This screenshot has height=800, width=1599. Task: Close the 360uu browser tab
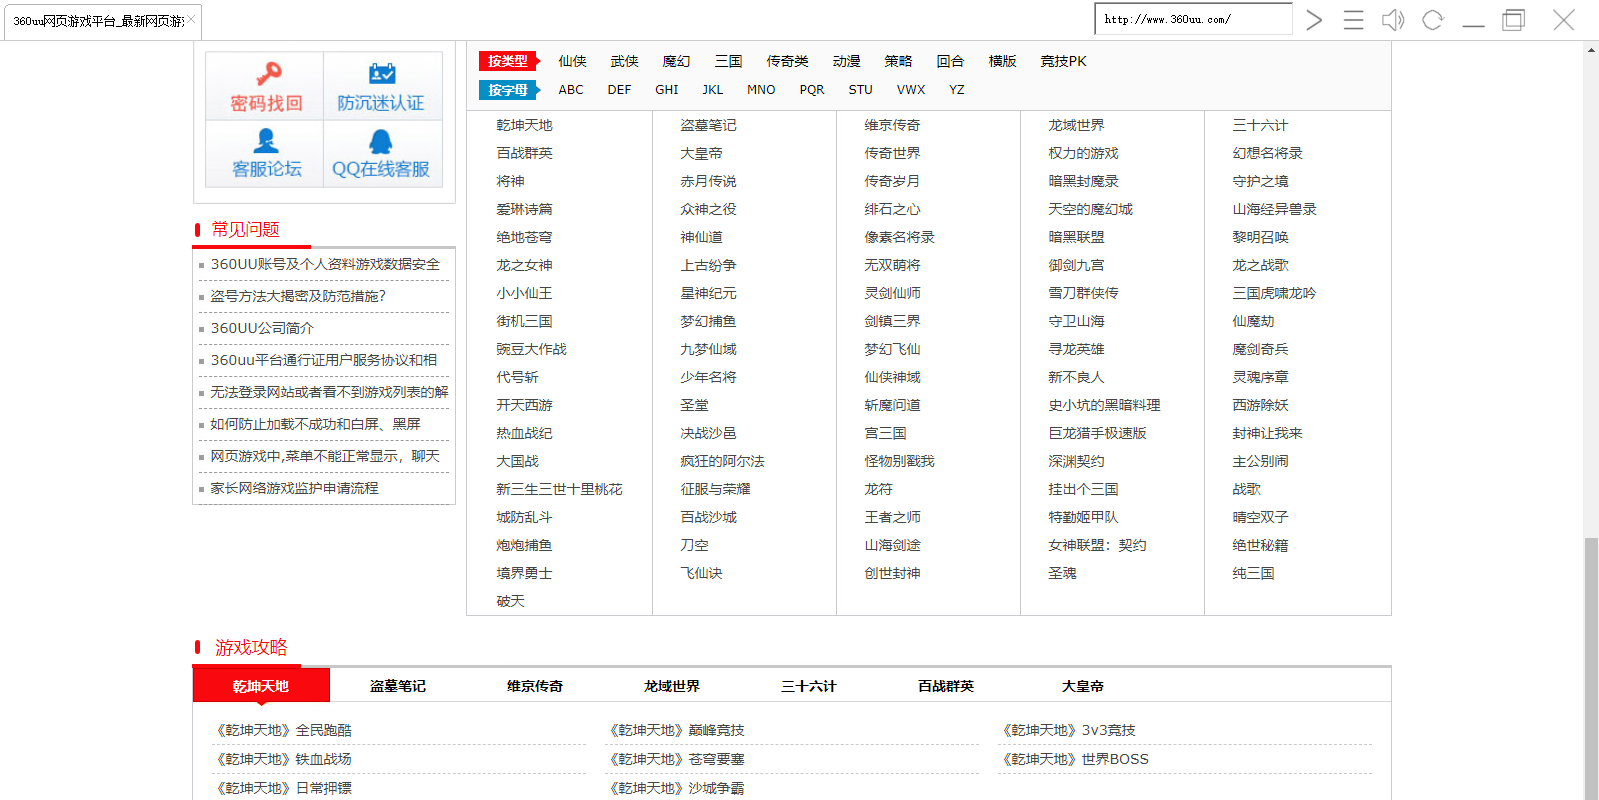[x=191, y=19]
